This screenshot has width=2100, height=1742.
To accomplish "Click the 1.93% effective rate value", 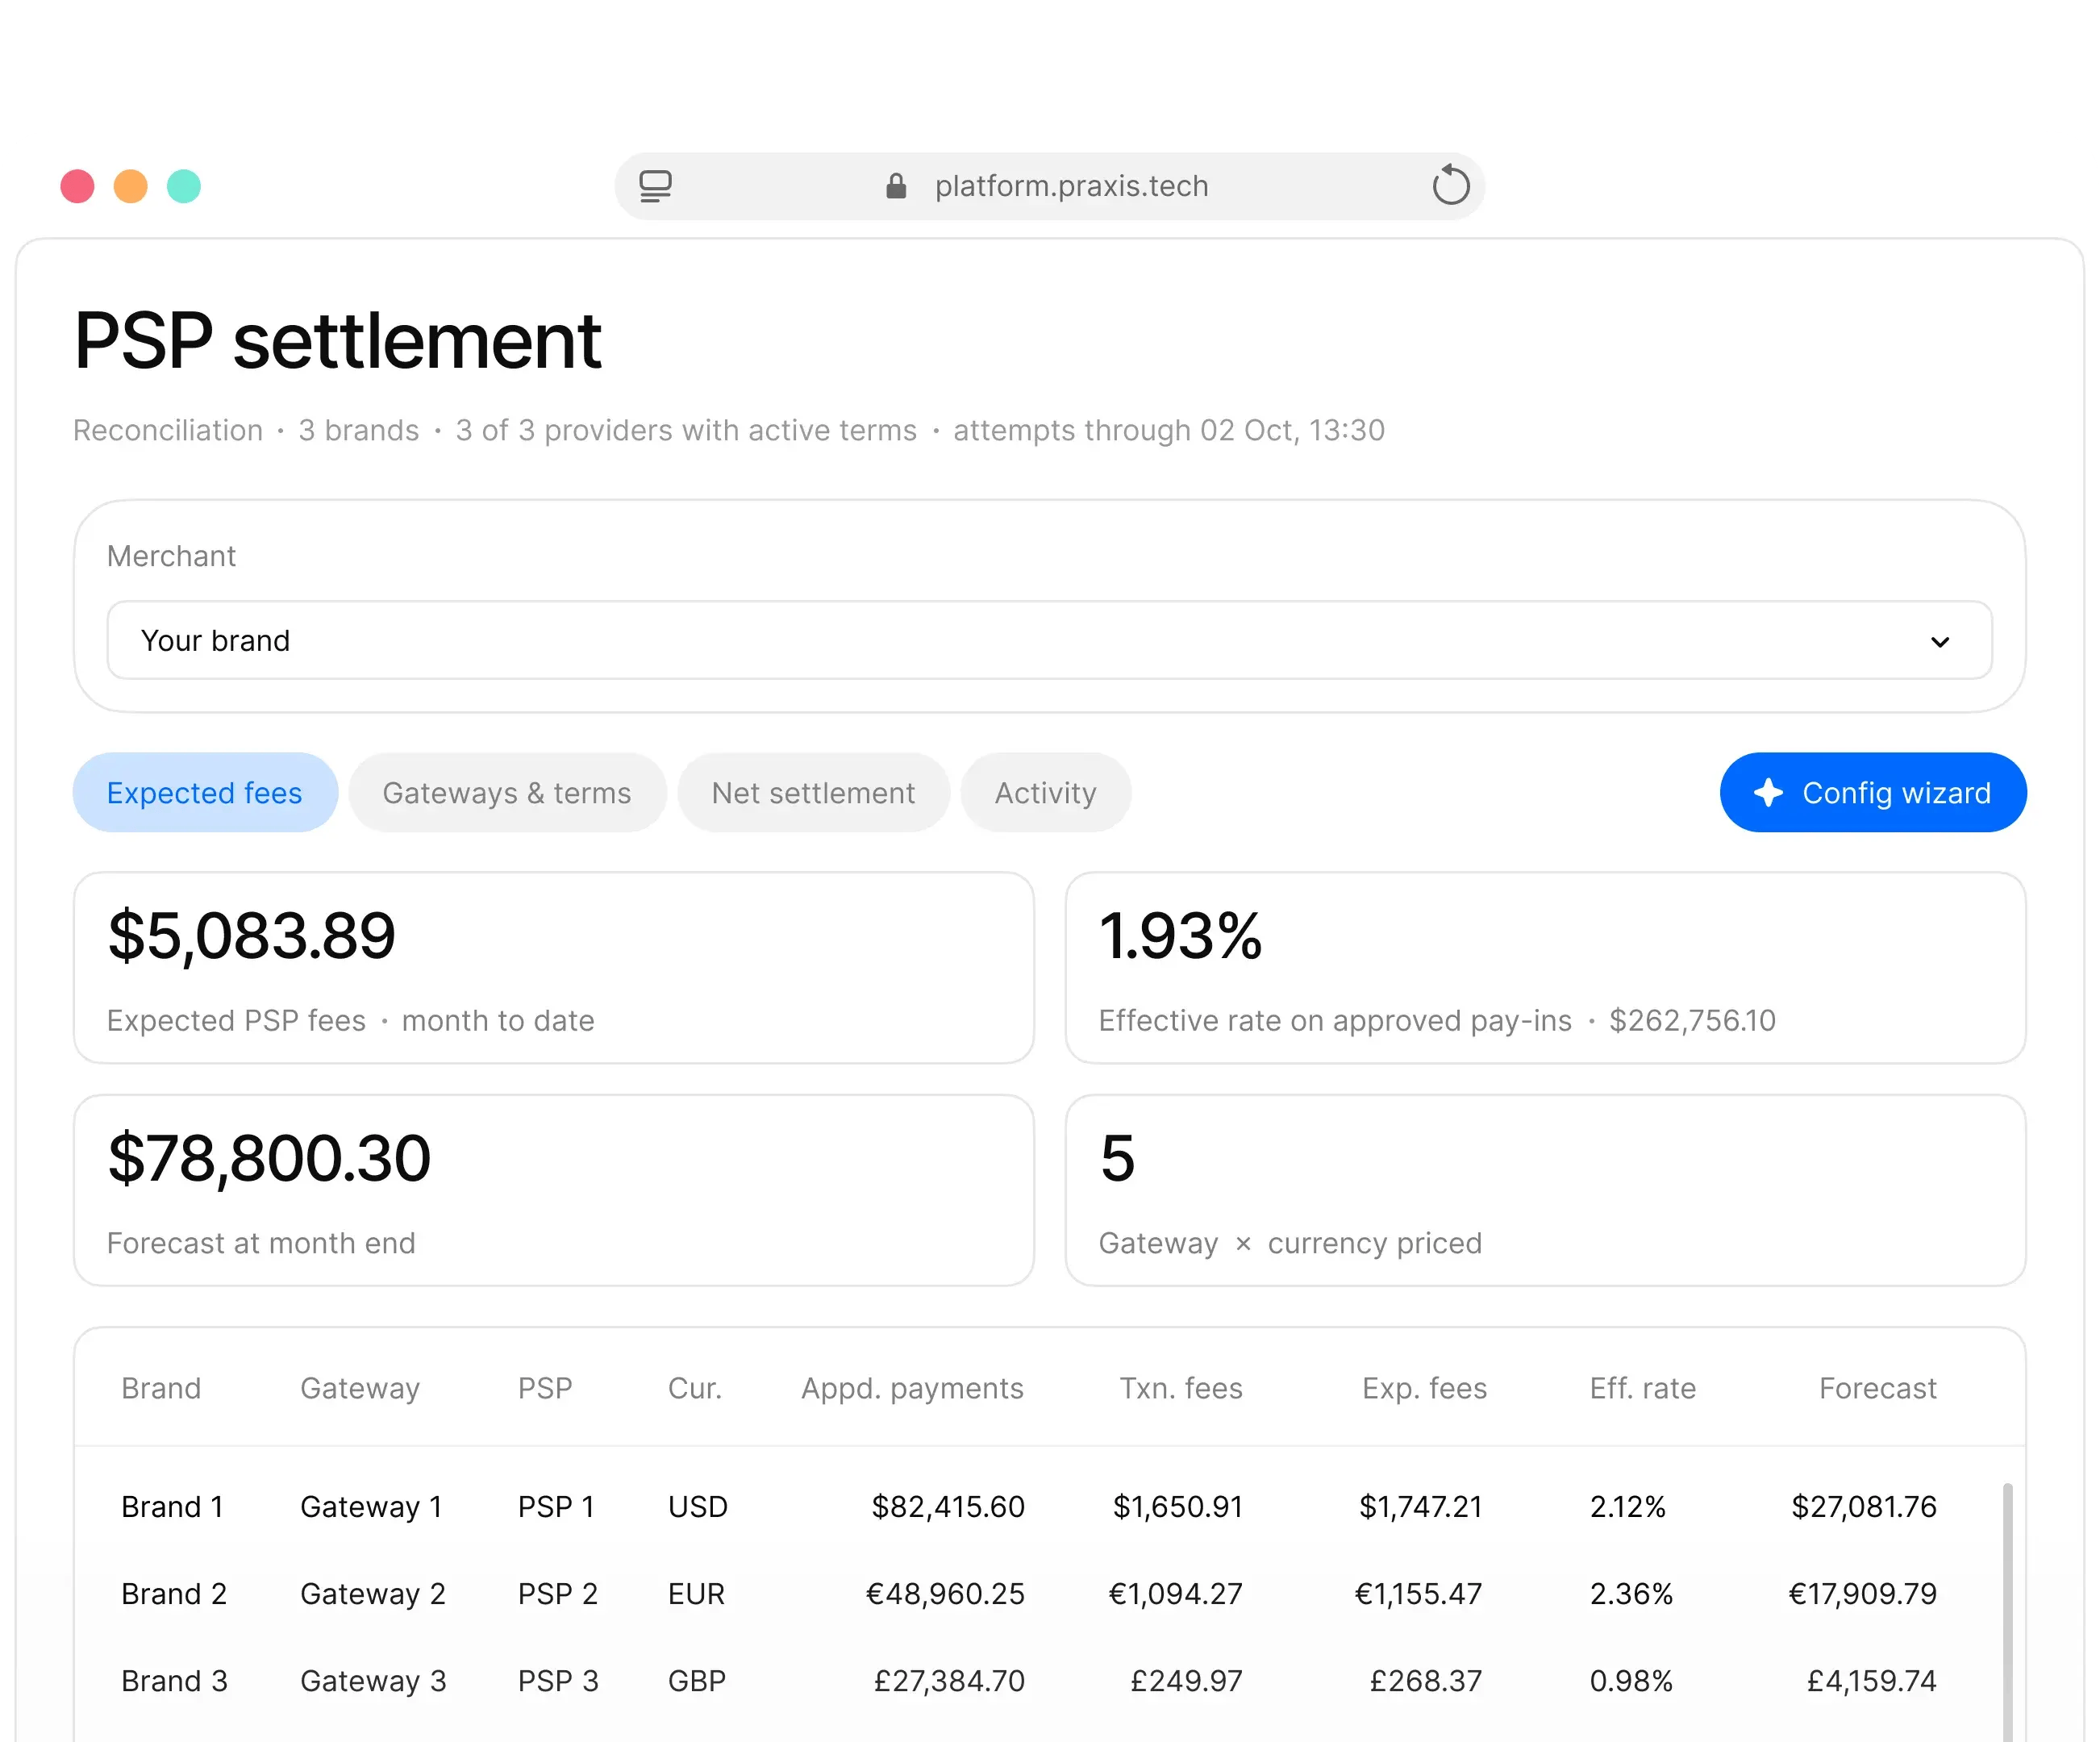I will (1180, 936).
